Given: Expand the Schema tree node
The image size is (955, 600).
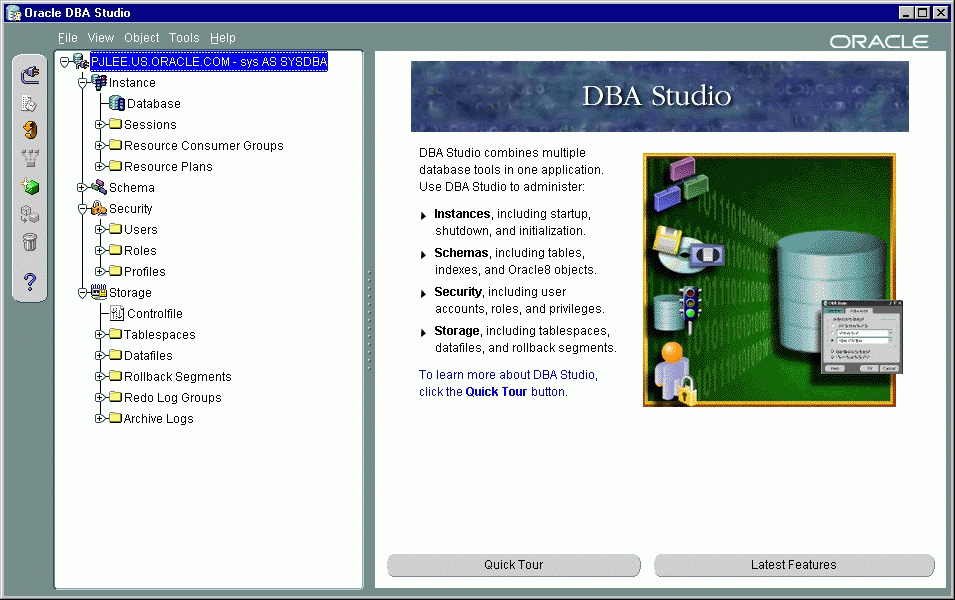Looking at the screenshot, I should (x=83, y=188).
